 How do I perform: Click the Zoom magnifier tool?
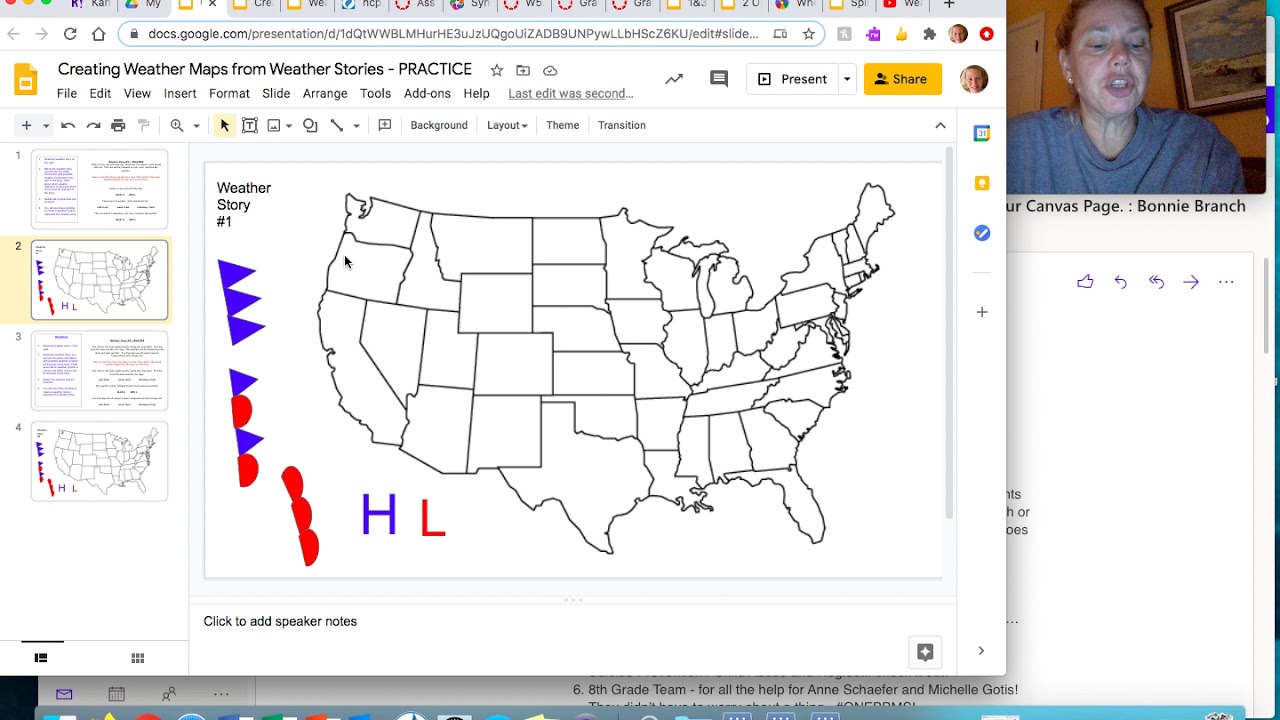(177, 125)
